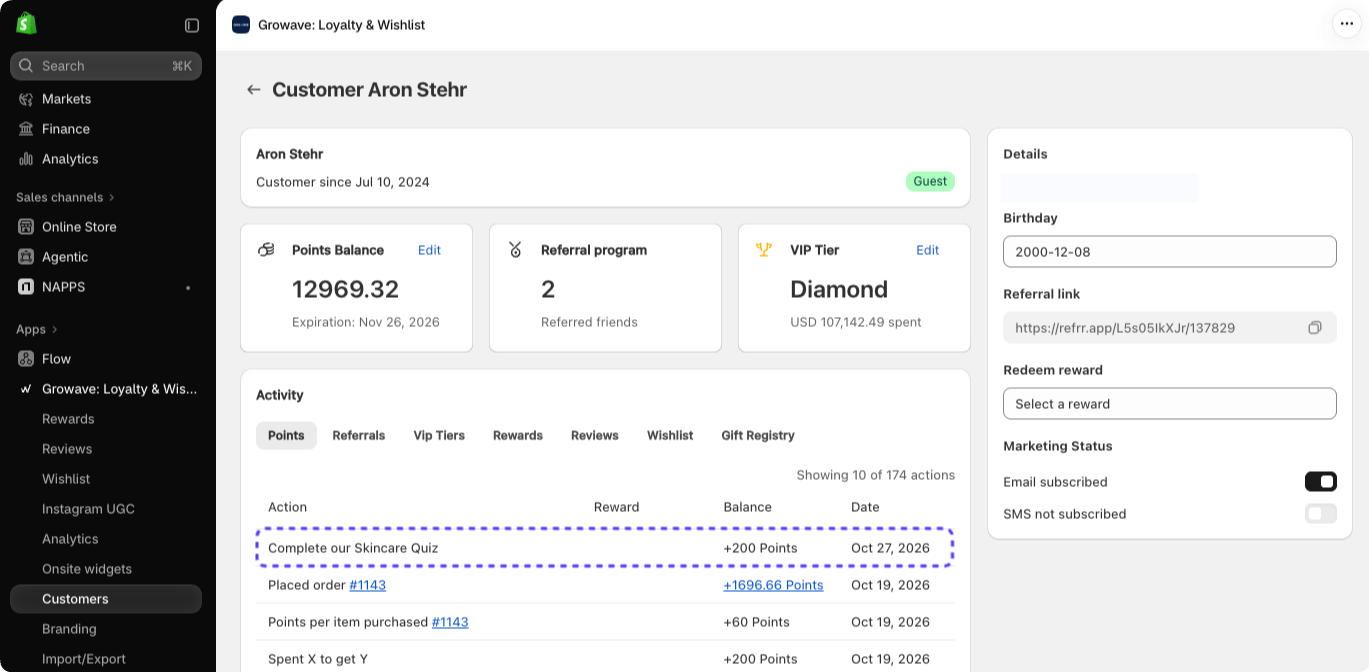Open Instagram UGC in sidebar
Viewport: 1369px width, 672px height.
coord(88,509)
